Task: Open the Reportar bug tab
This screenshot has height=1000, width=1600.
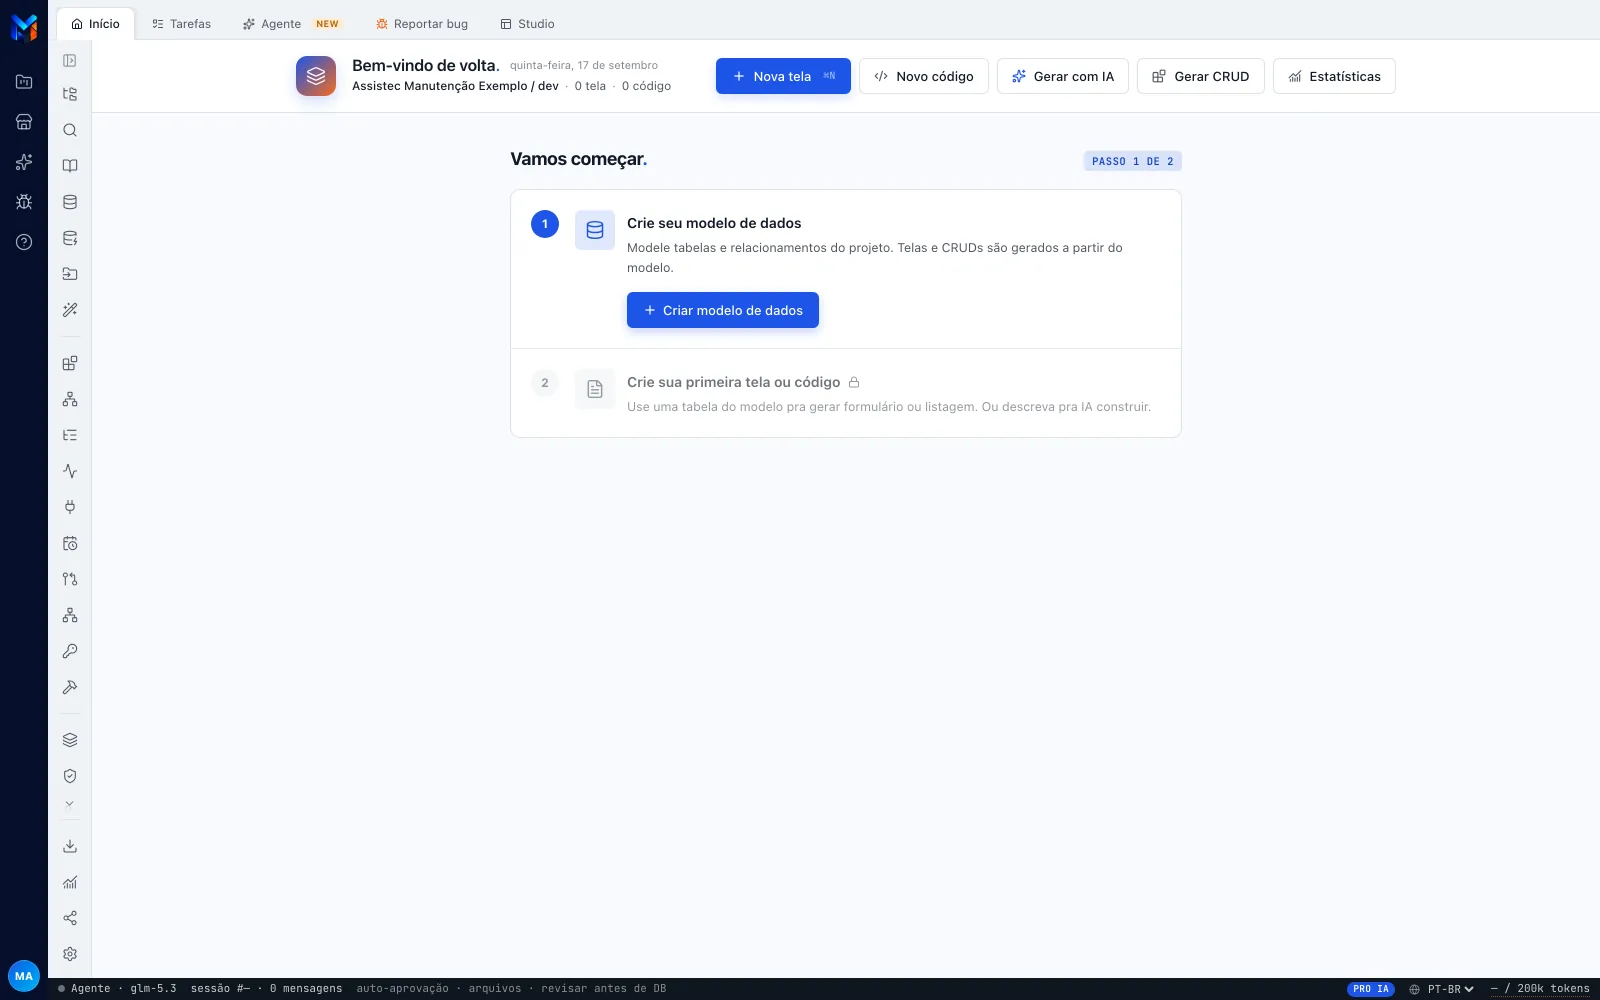Action: [x=421, y=24]
